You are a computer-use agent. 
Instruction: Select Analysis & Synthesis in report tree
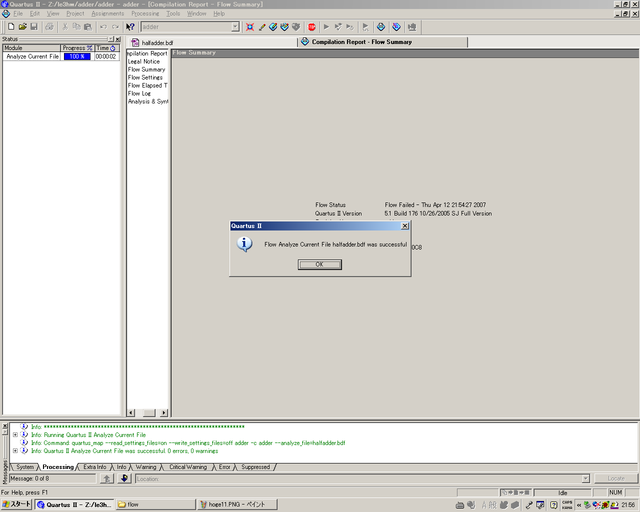coord(148,101)
